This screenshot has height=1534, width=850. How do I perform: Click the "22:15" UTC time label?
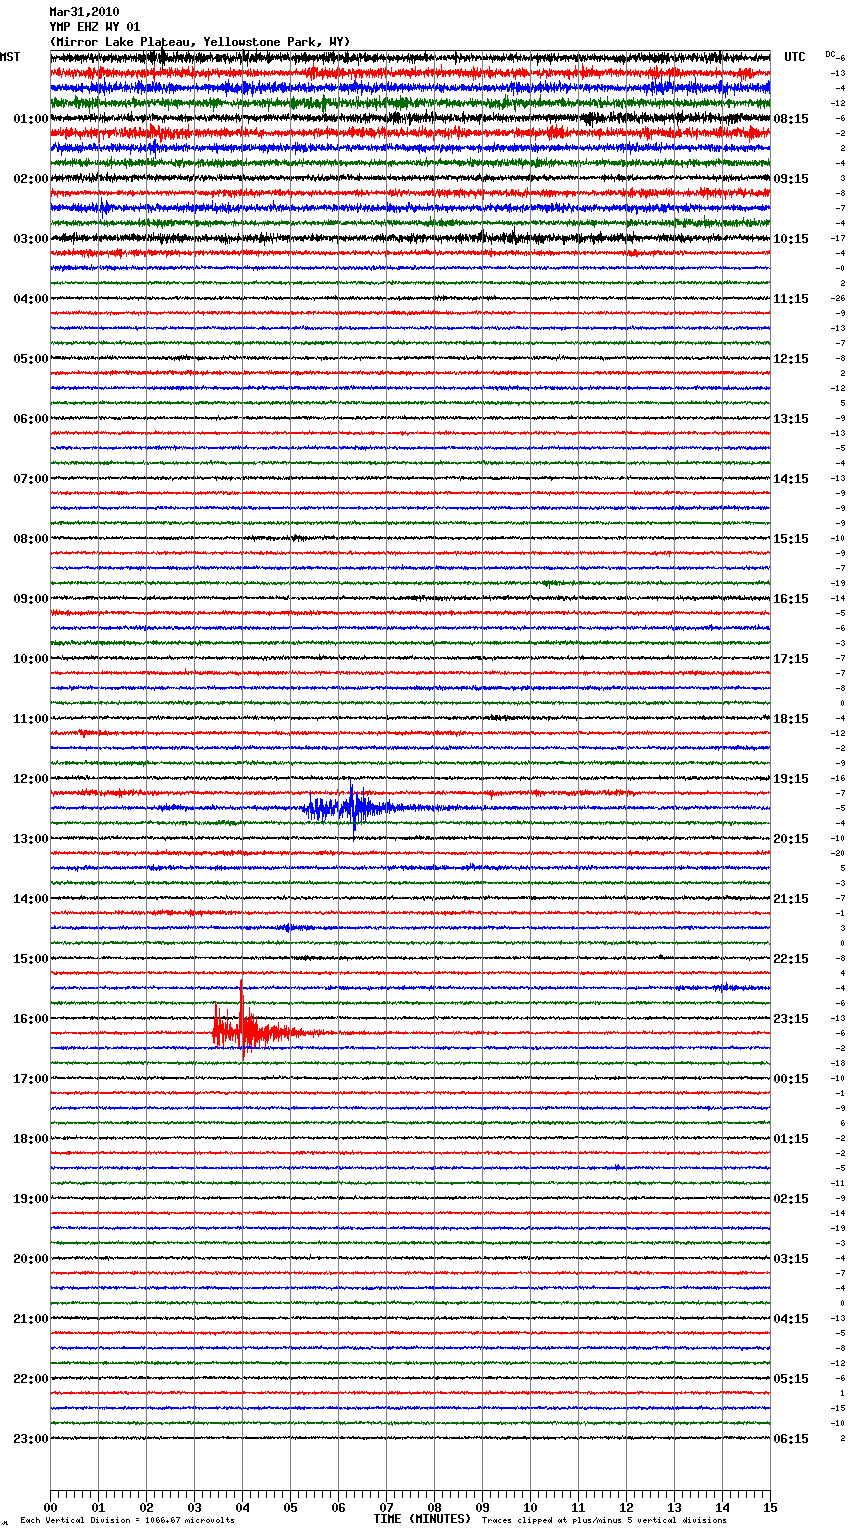[791, 959]
